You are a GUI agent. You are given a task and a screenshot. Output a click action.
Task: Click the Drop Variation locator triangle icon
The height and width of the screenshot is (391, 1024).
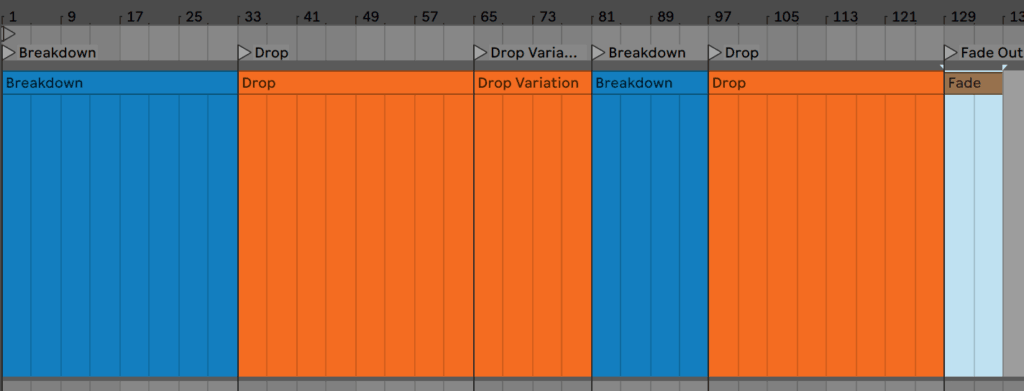[480, 53]
